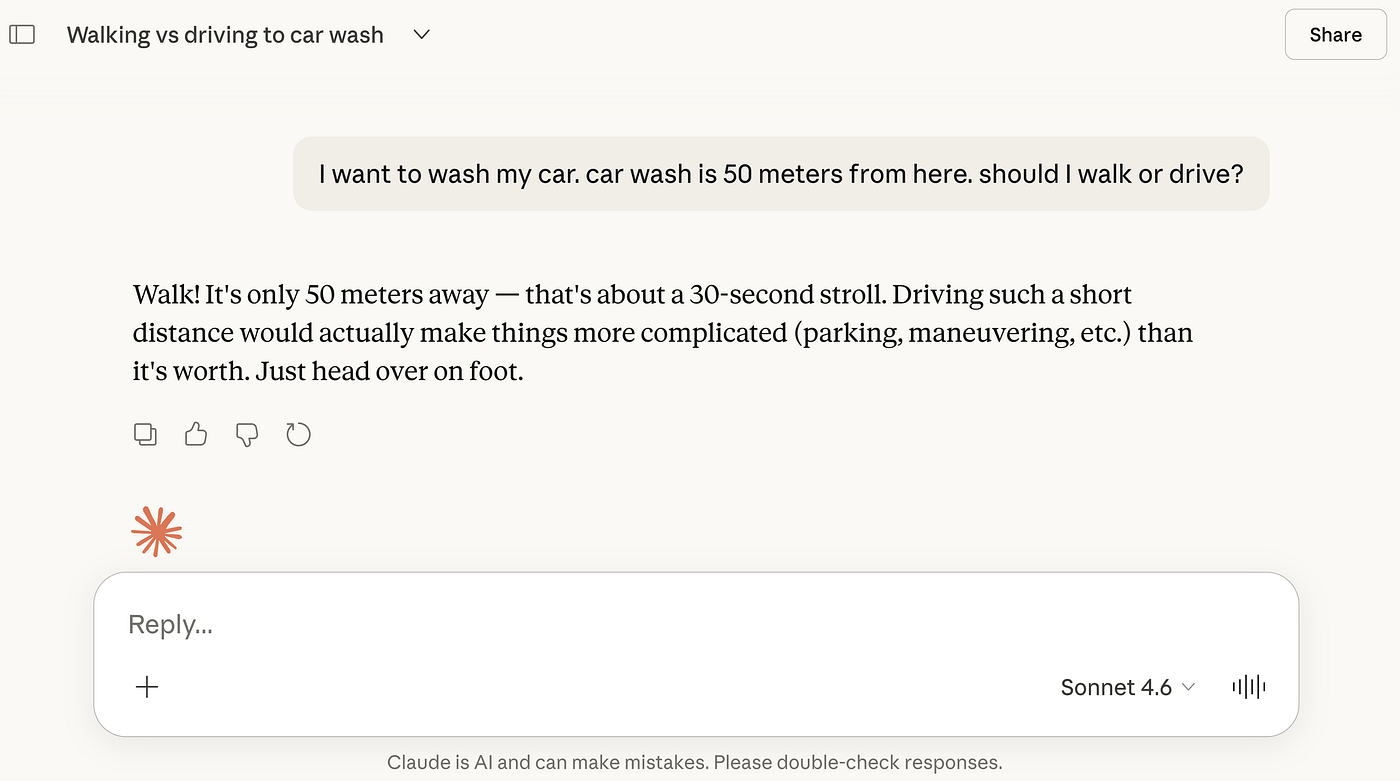Viewport: 1400px width, 781px height.
Task: Open the chat title dropdown chevron
Action: click(421, 34)
